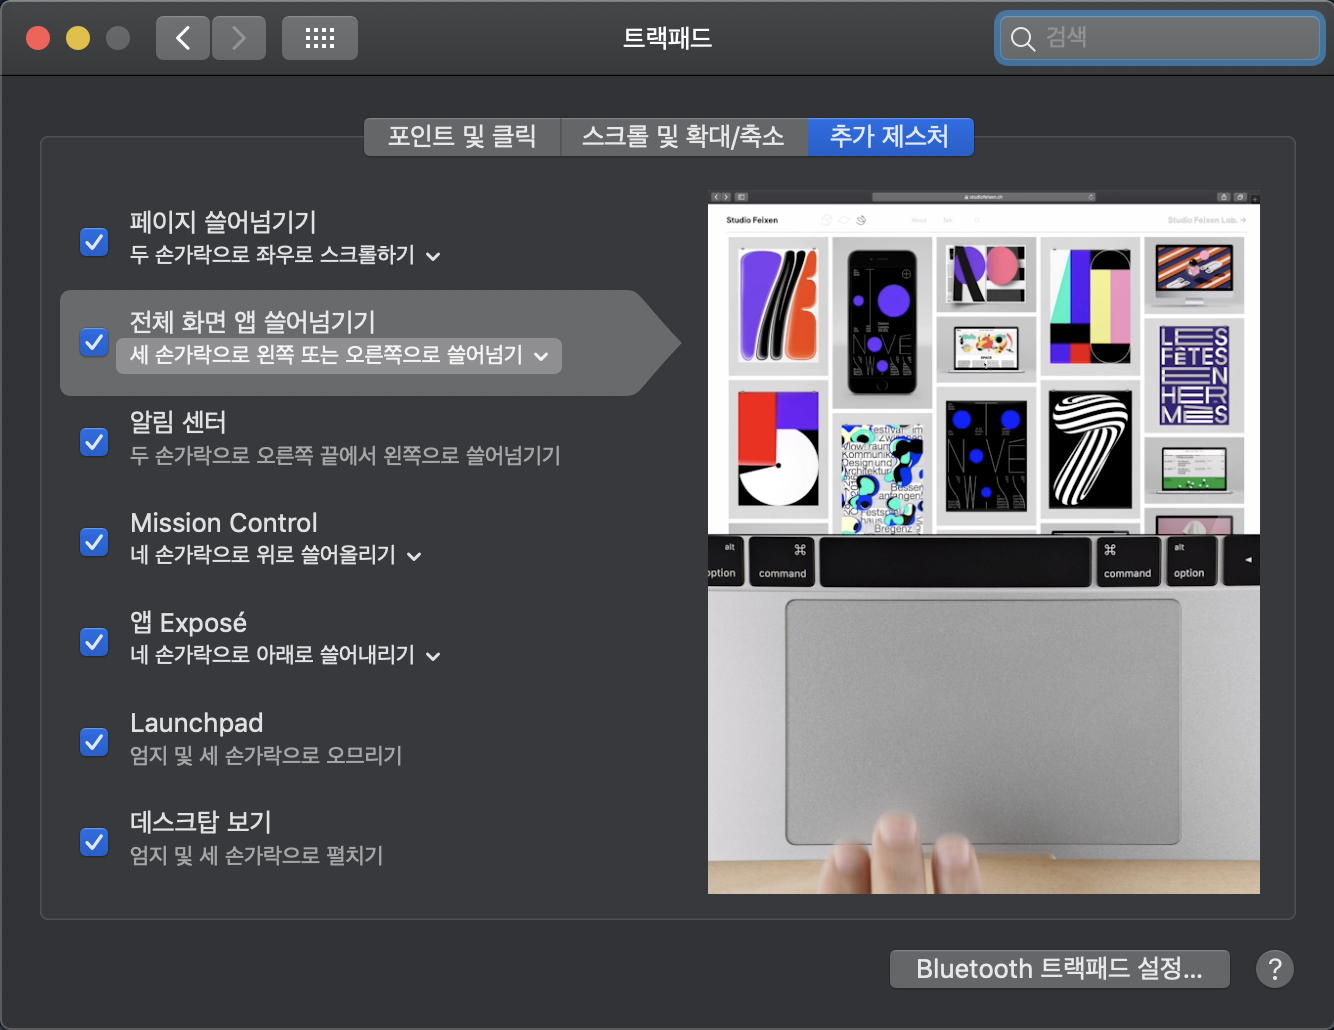This screenshot has width=1334, height=1030.
Task: Switch to 스크롤 및 확대/축소 tab
Action: 683,136
